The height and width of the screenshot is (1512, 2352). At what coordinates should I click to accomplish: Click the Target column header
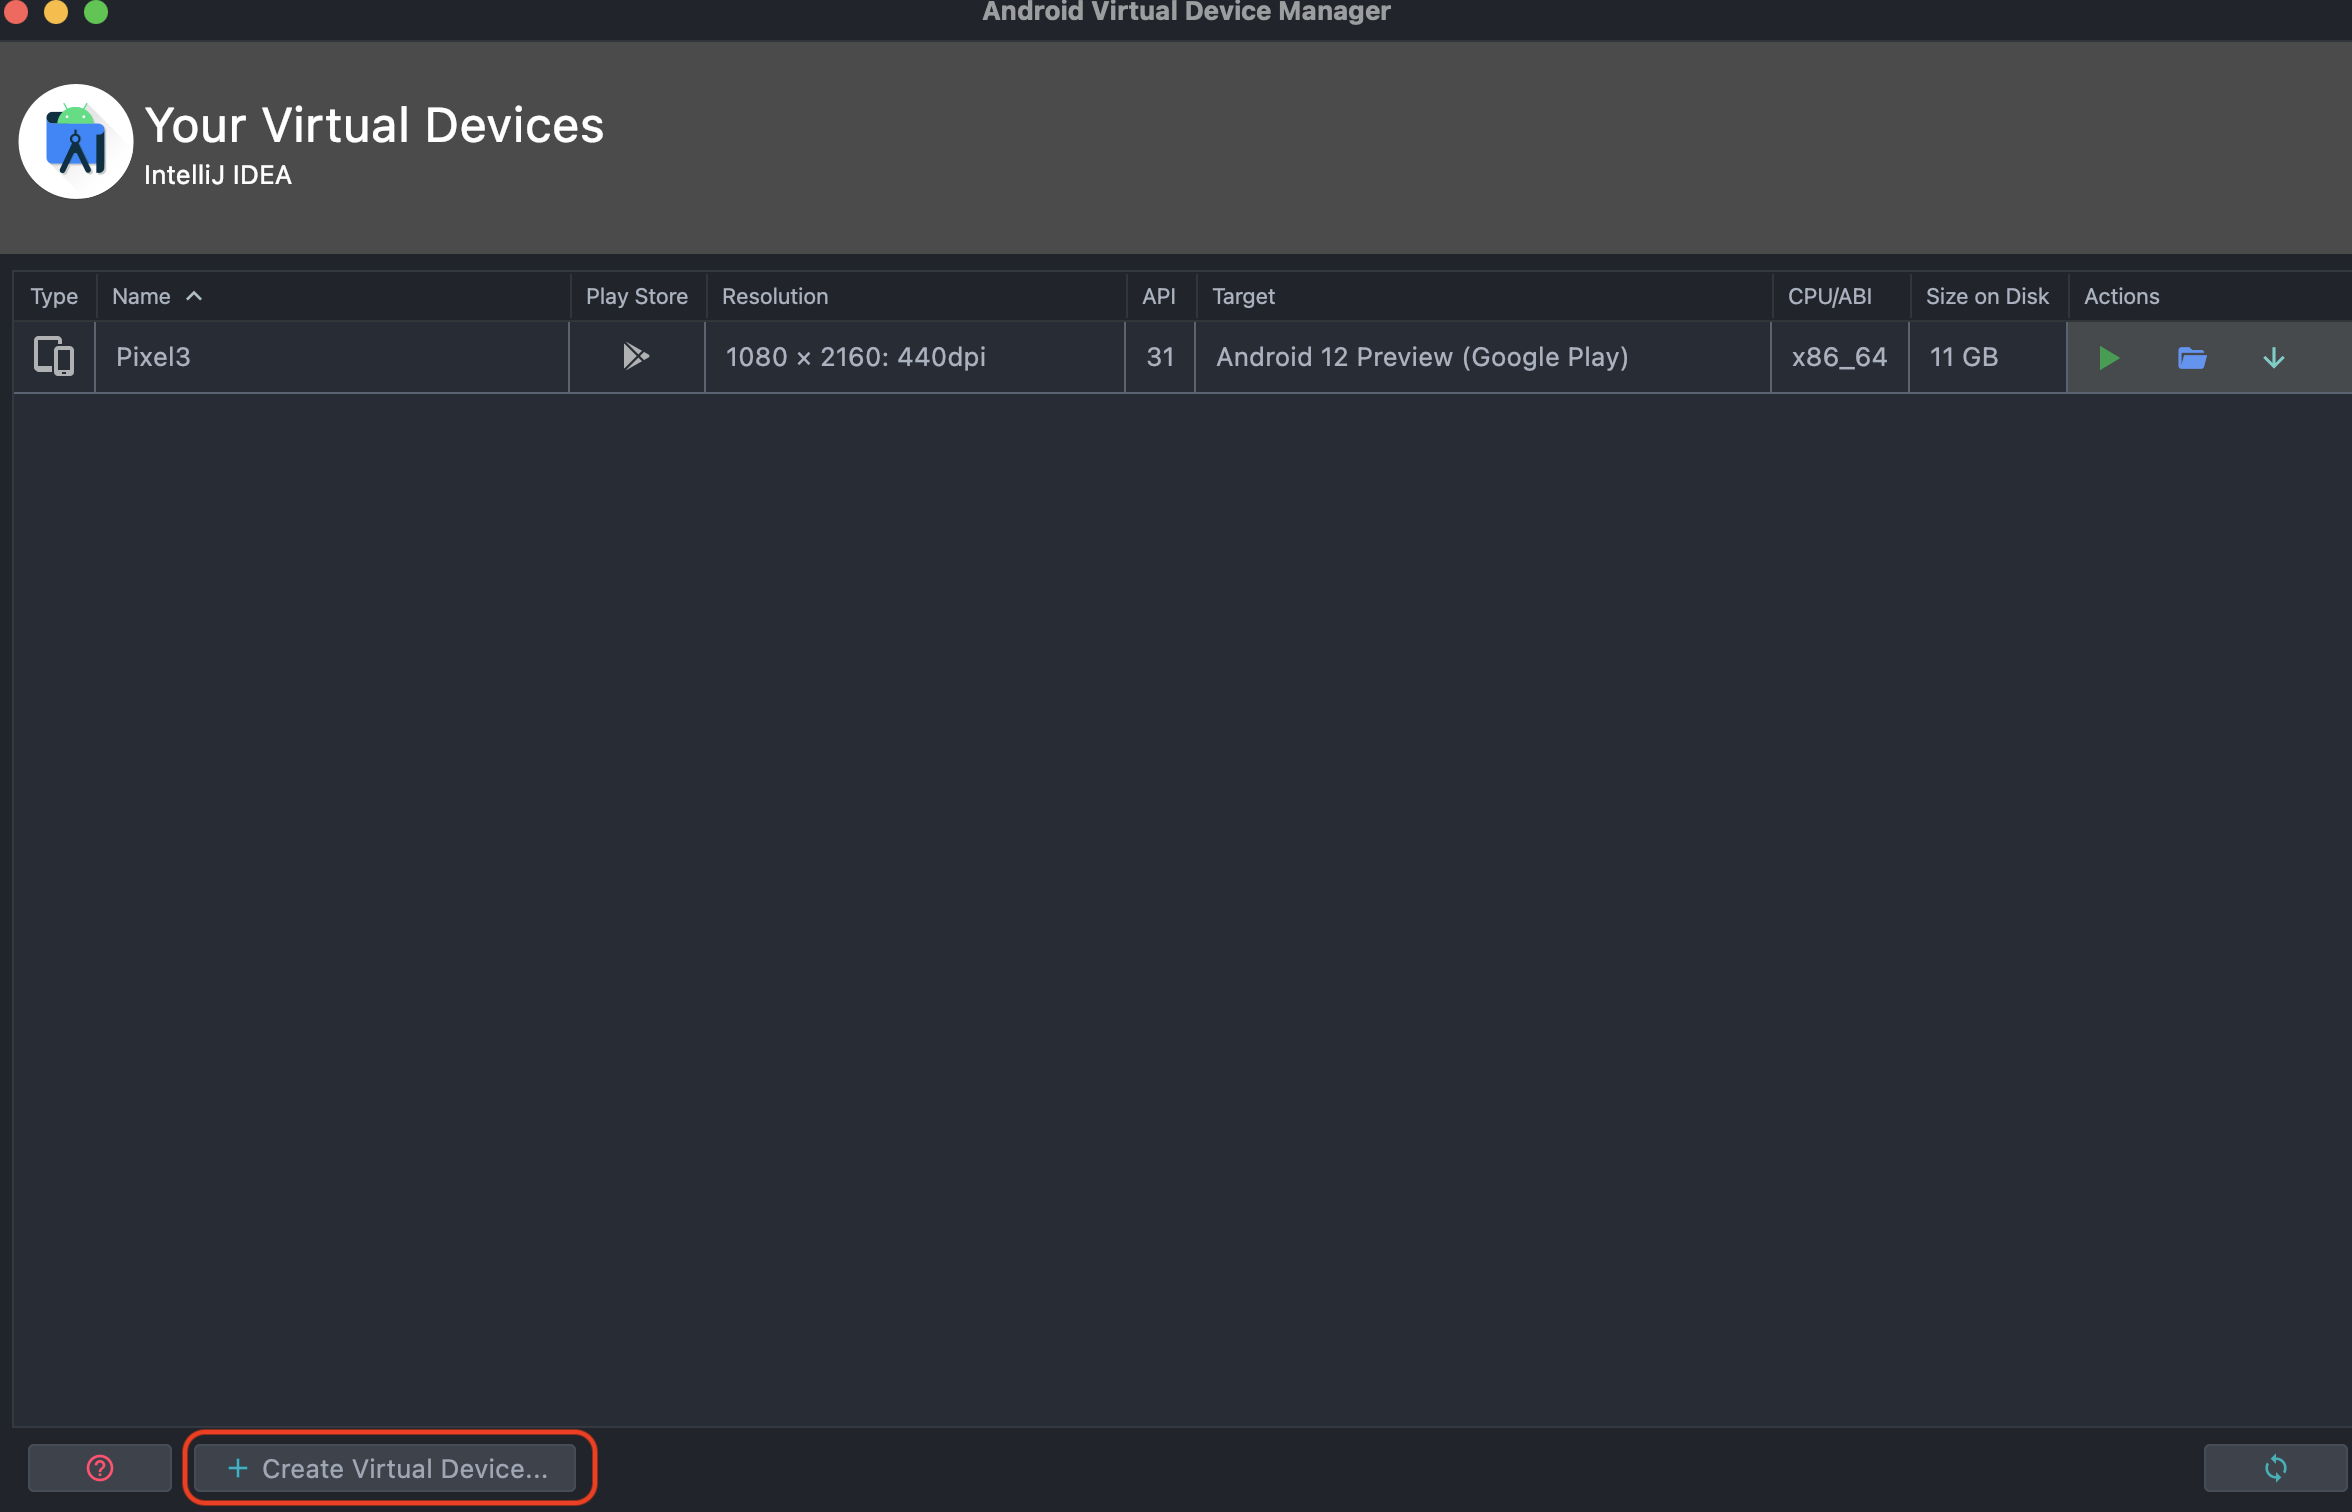[x=1243, y=296]
